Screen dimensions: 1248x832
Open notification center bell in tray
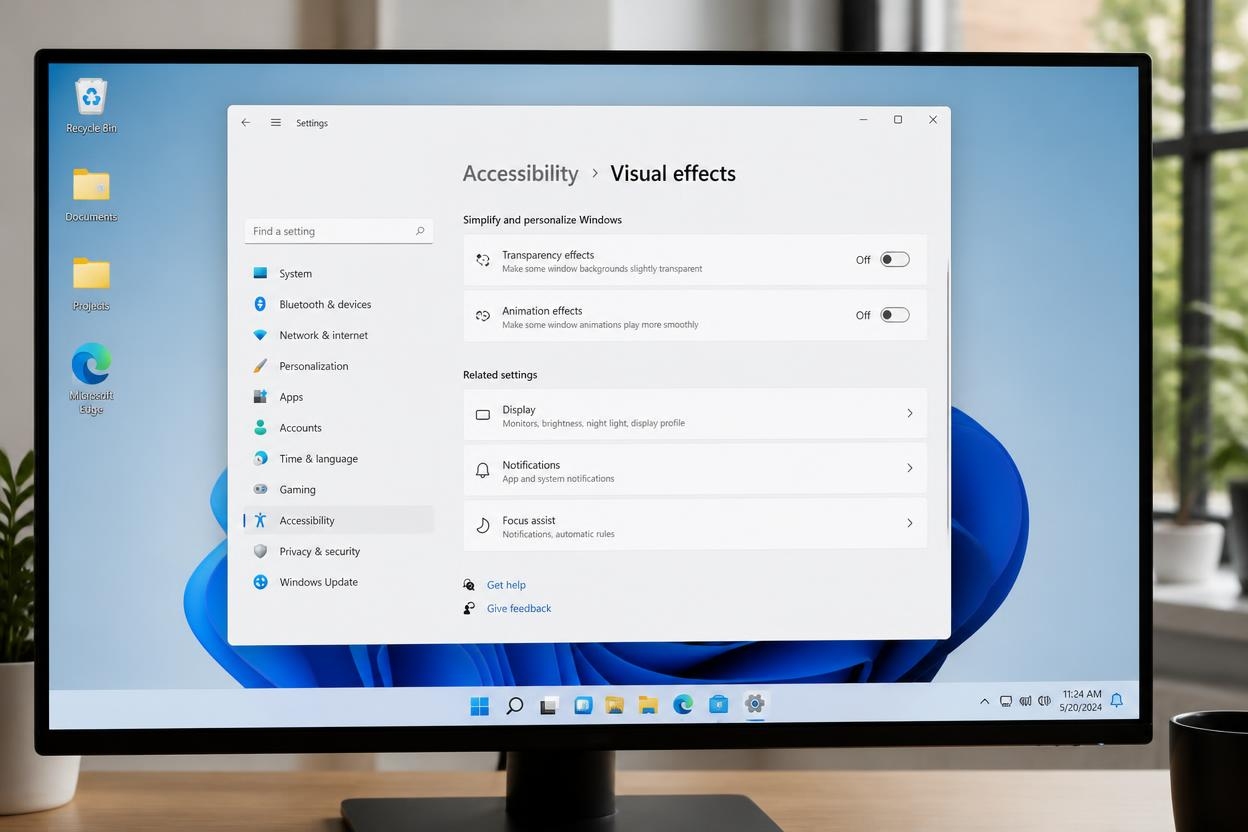click(x=1117, y=700)
